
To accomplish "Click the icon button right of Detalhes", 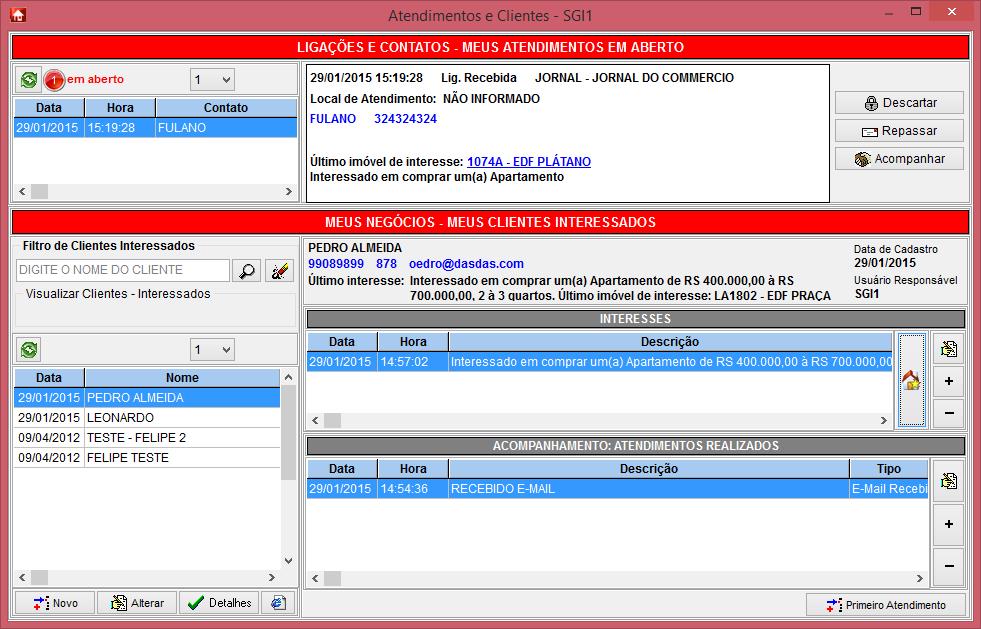I will tap(278, 603).
